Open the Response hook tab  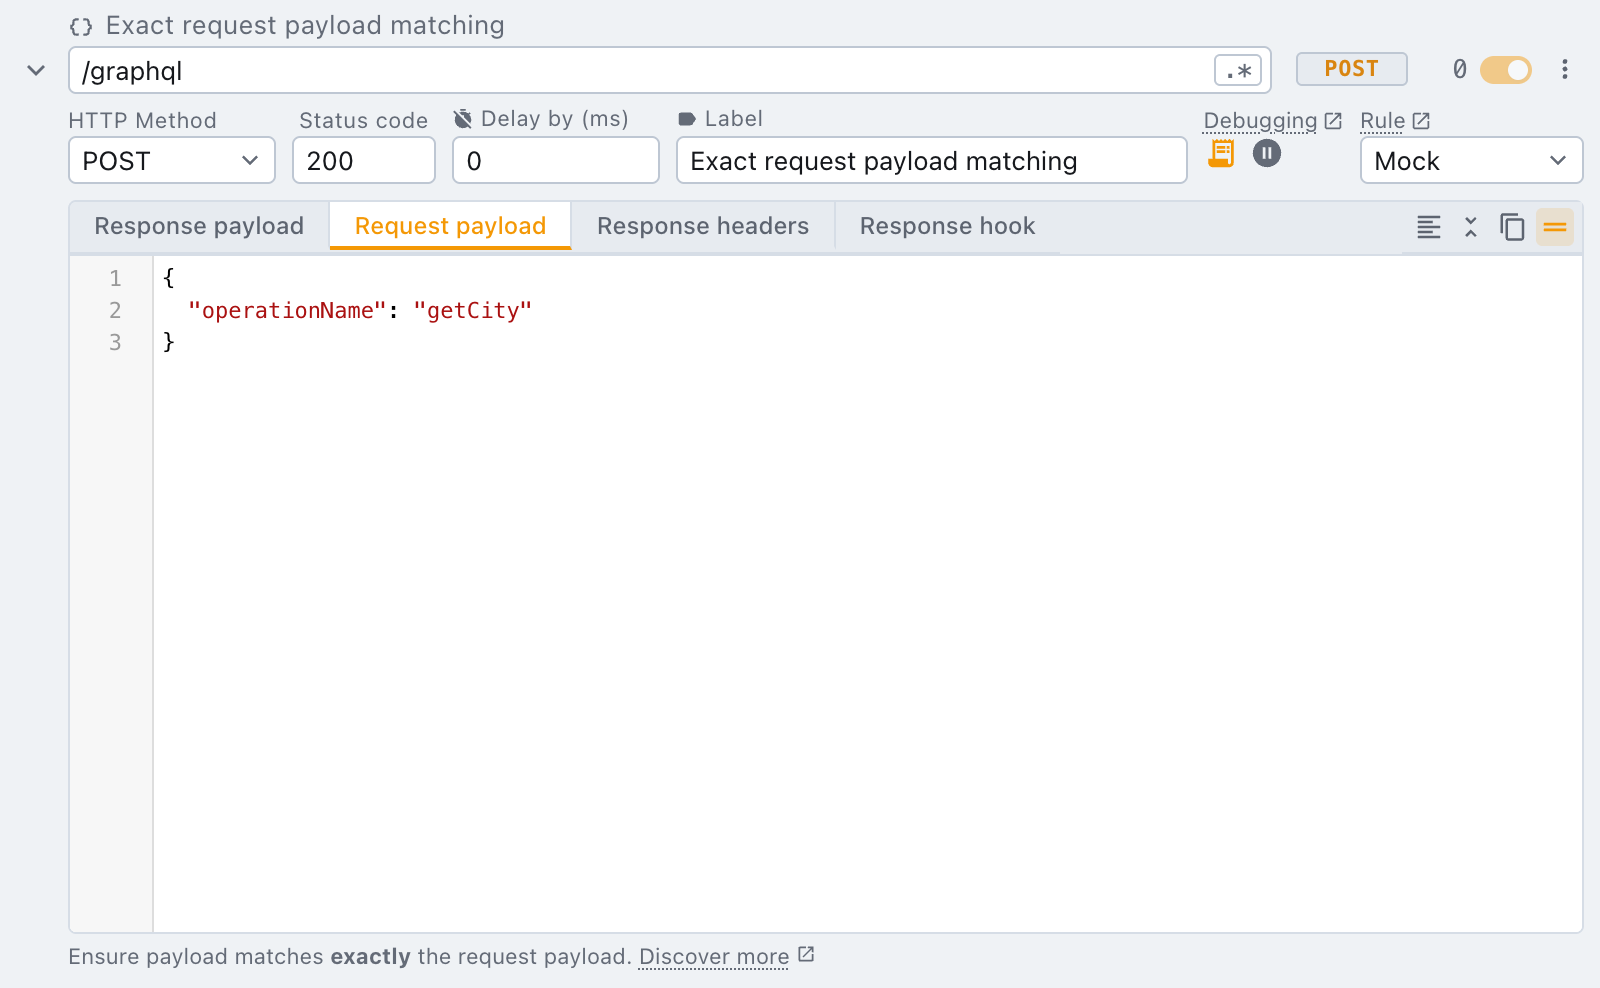coord(947,226)
